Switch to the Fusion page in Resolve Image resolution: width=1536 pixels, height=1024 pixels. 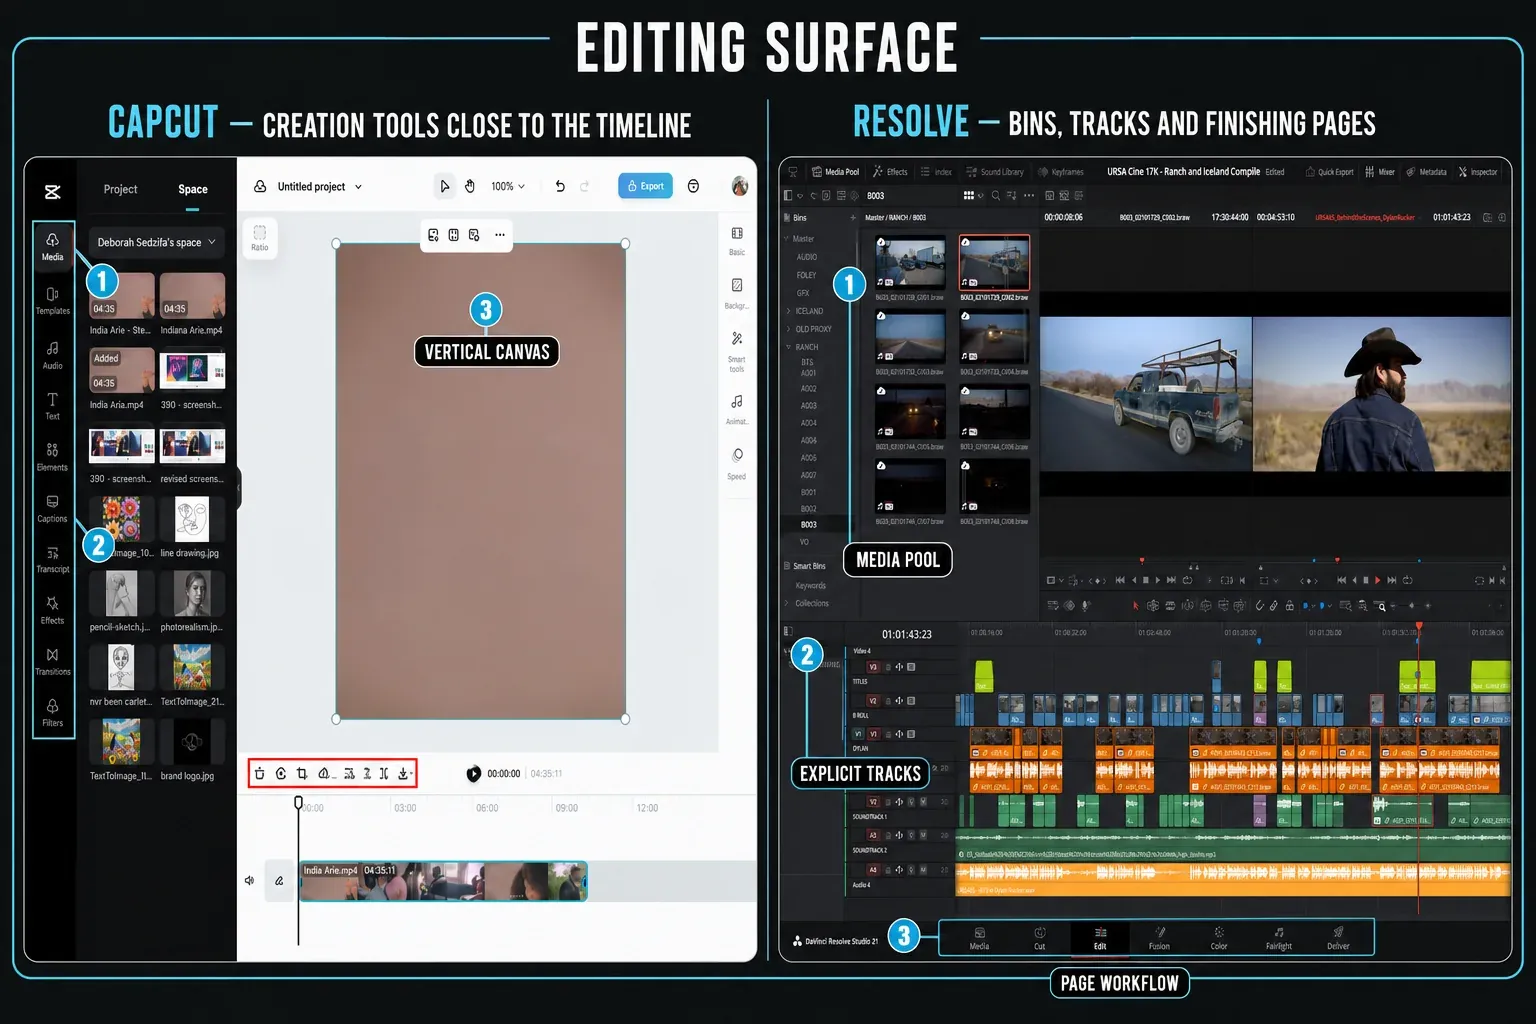click(1159, 937)
